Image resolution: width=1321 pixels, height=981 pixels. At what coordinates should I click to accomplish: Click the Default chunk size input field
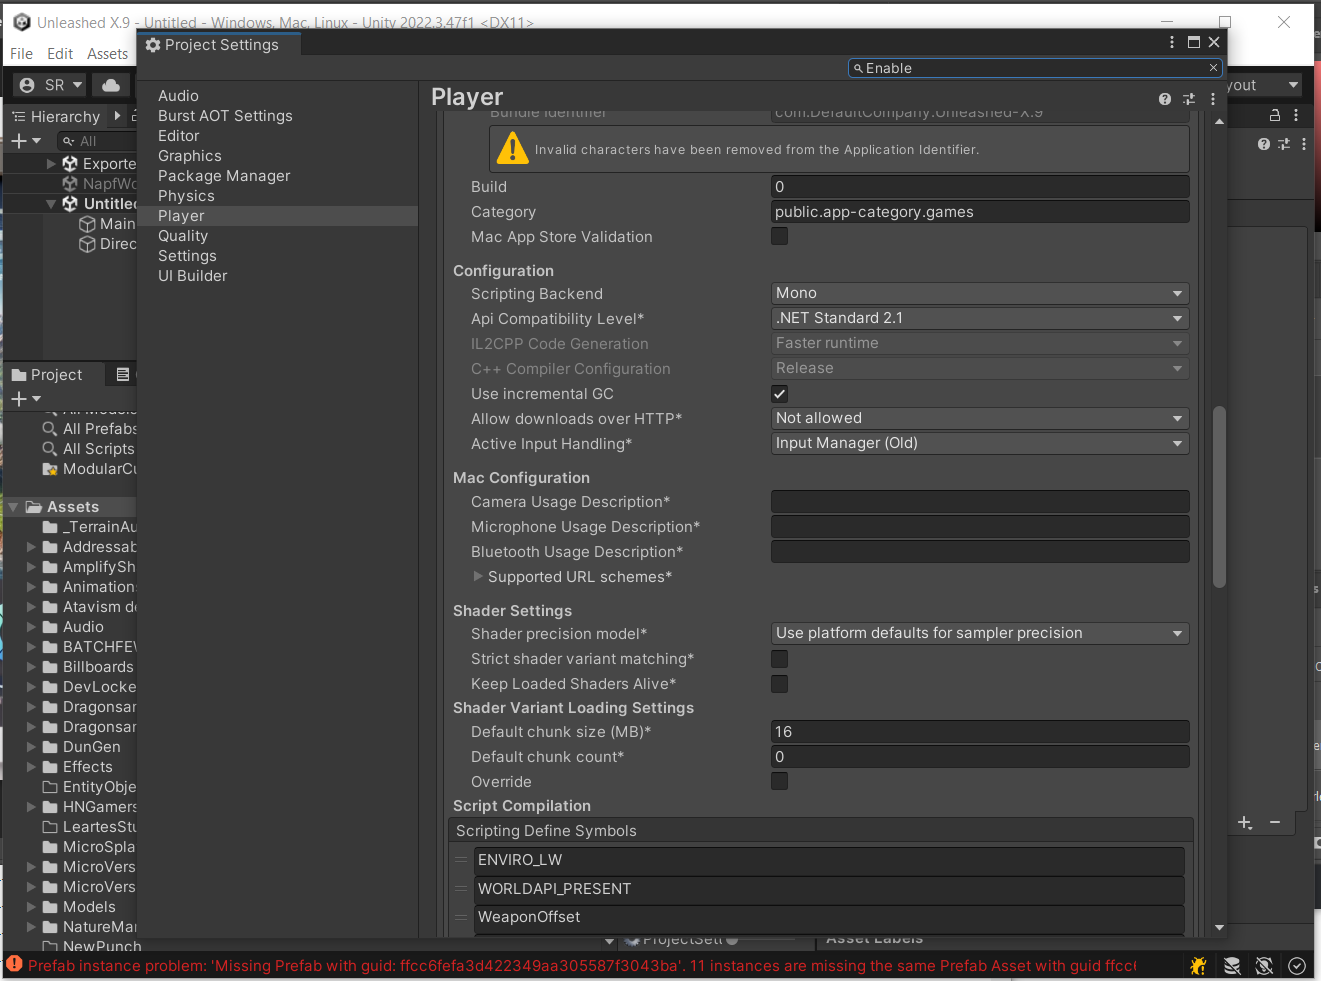(979, 732)
